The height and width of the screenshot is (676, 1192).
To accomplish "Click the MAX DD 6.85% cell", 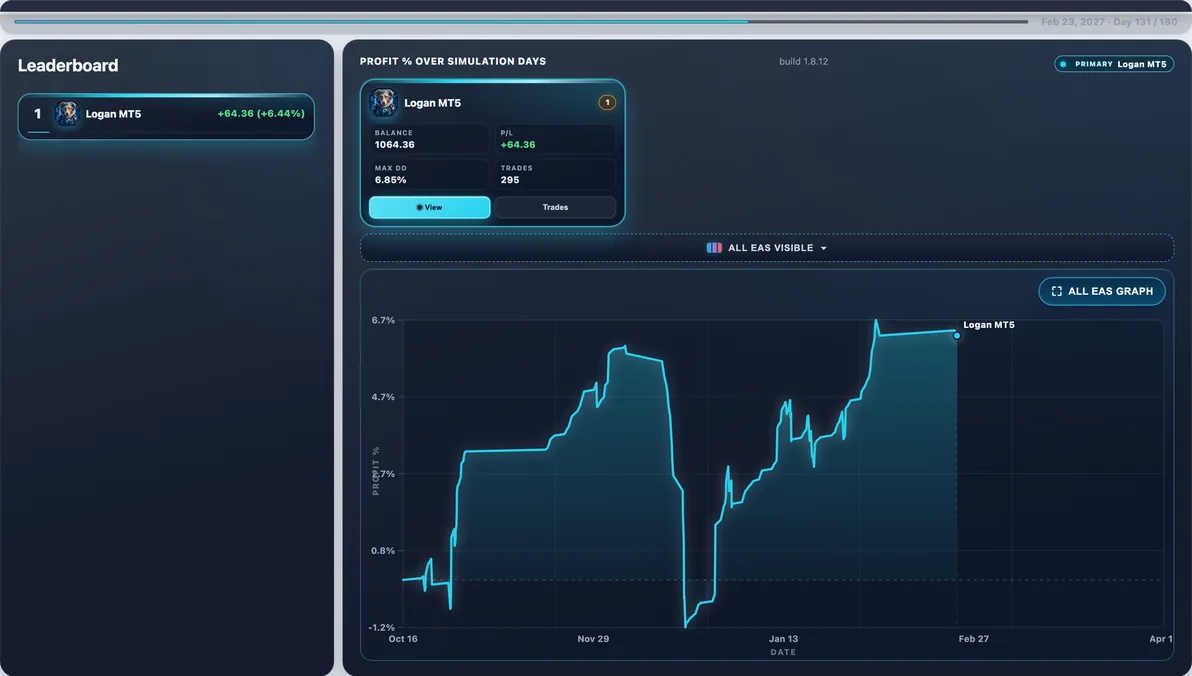I will pos(430,174).
